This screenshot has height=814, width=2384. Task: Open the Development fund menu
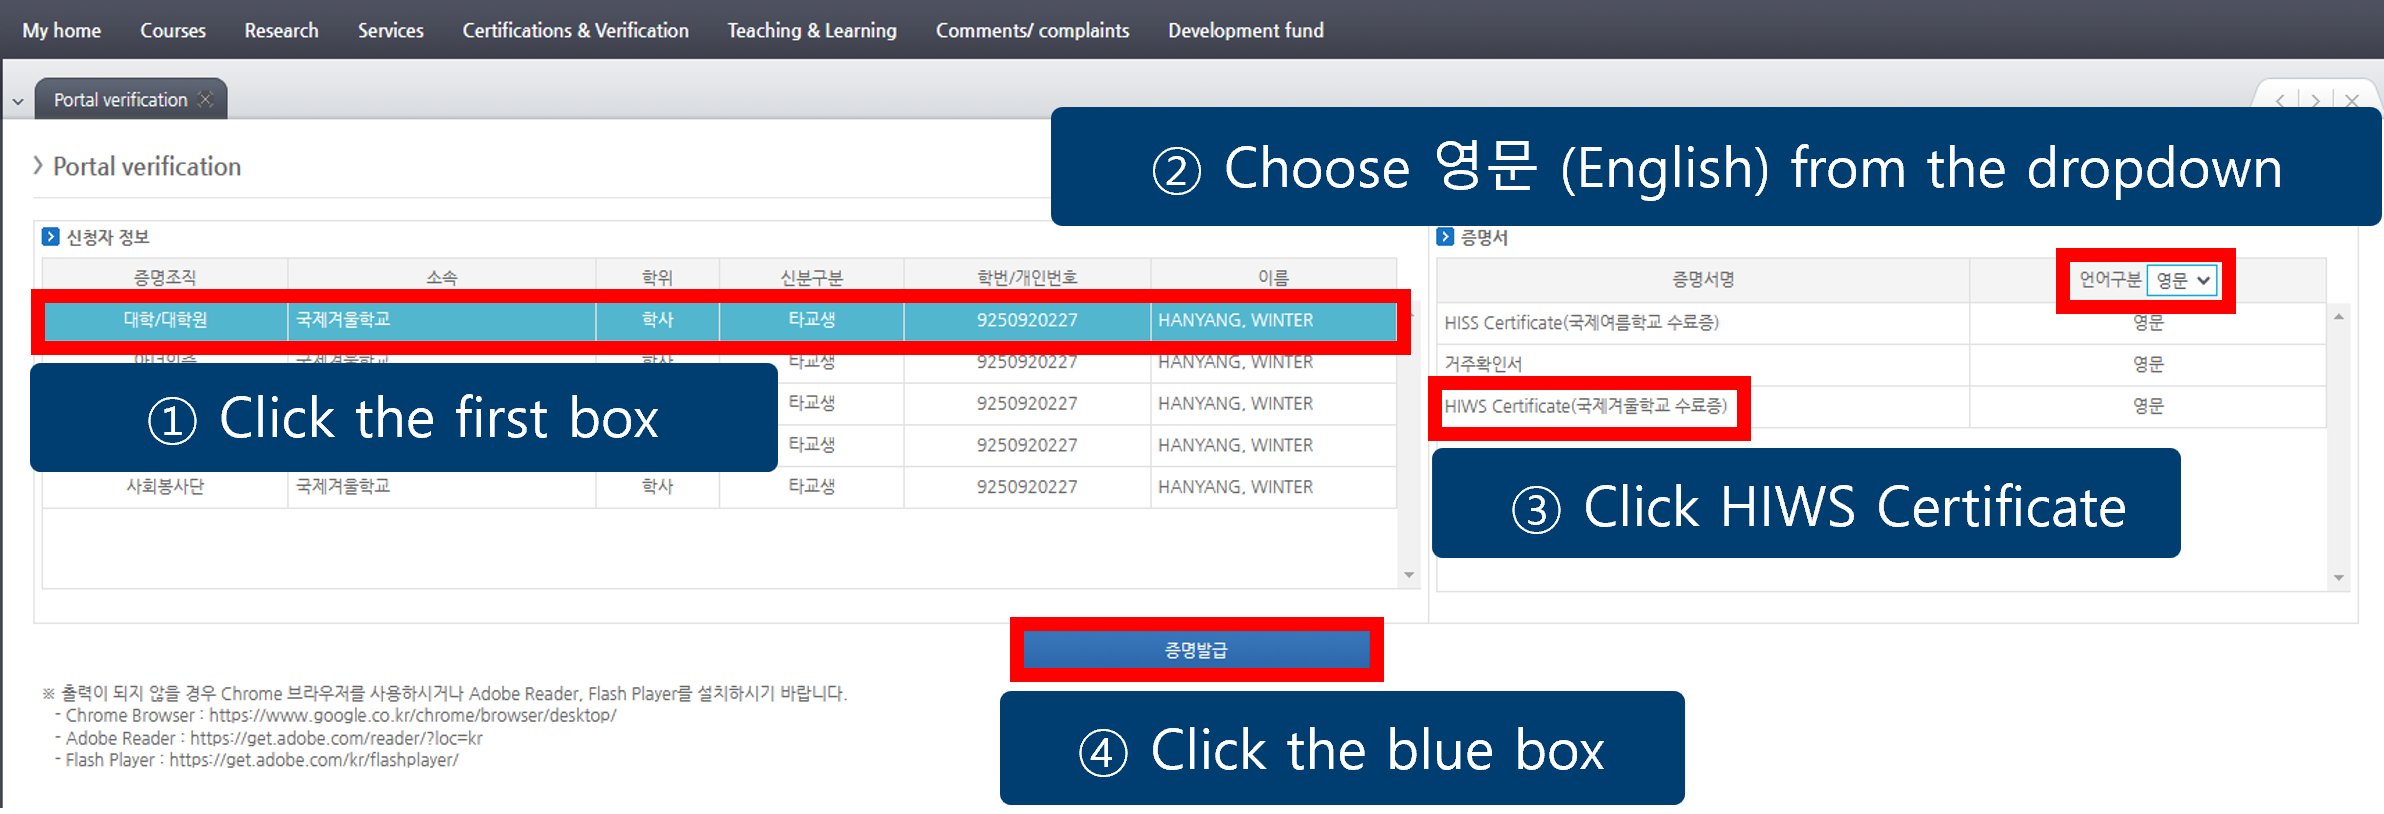coord(1245,30)
